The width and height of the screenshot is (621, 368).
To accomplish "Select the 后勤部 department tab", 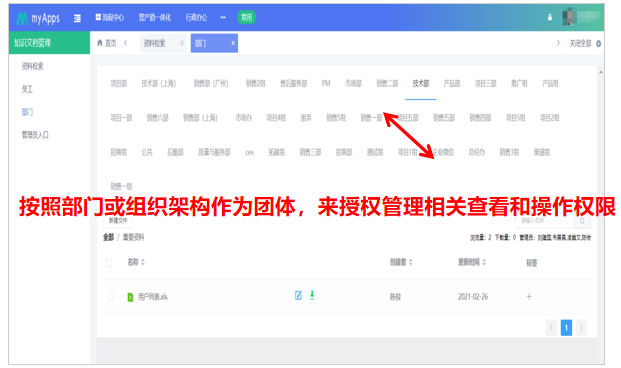I will (x=175, y=152).
